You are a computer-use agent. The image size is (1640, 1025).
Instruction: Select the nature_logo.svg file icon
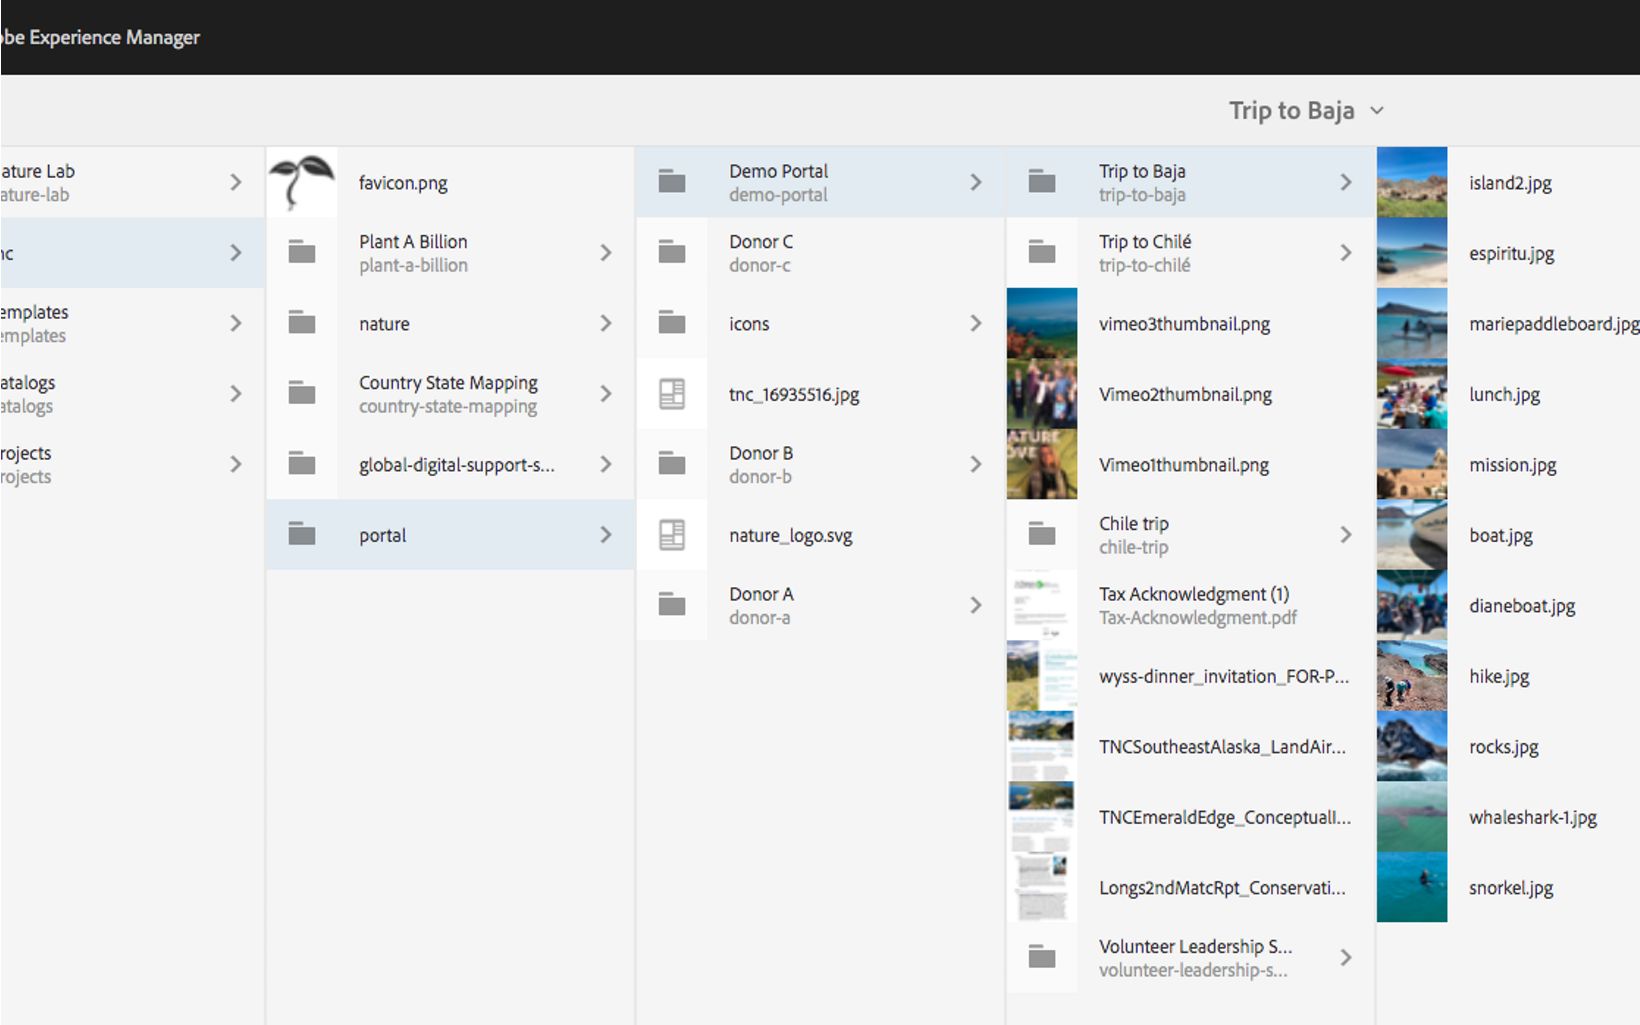click(x=672, y=535)
